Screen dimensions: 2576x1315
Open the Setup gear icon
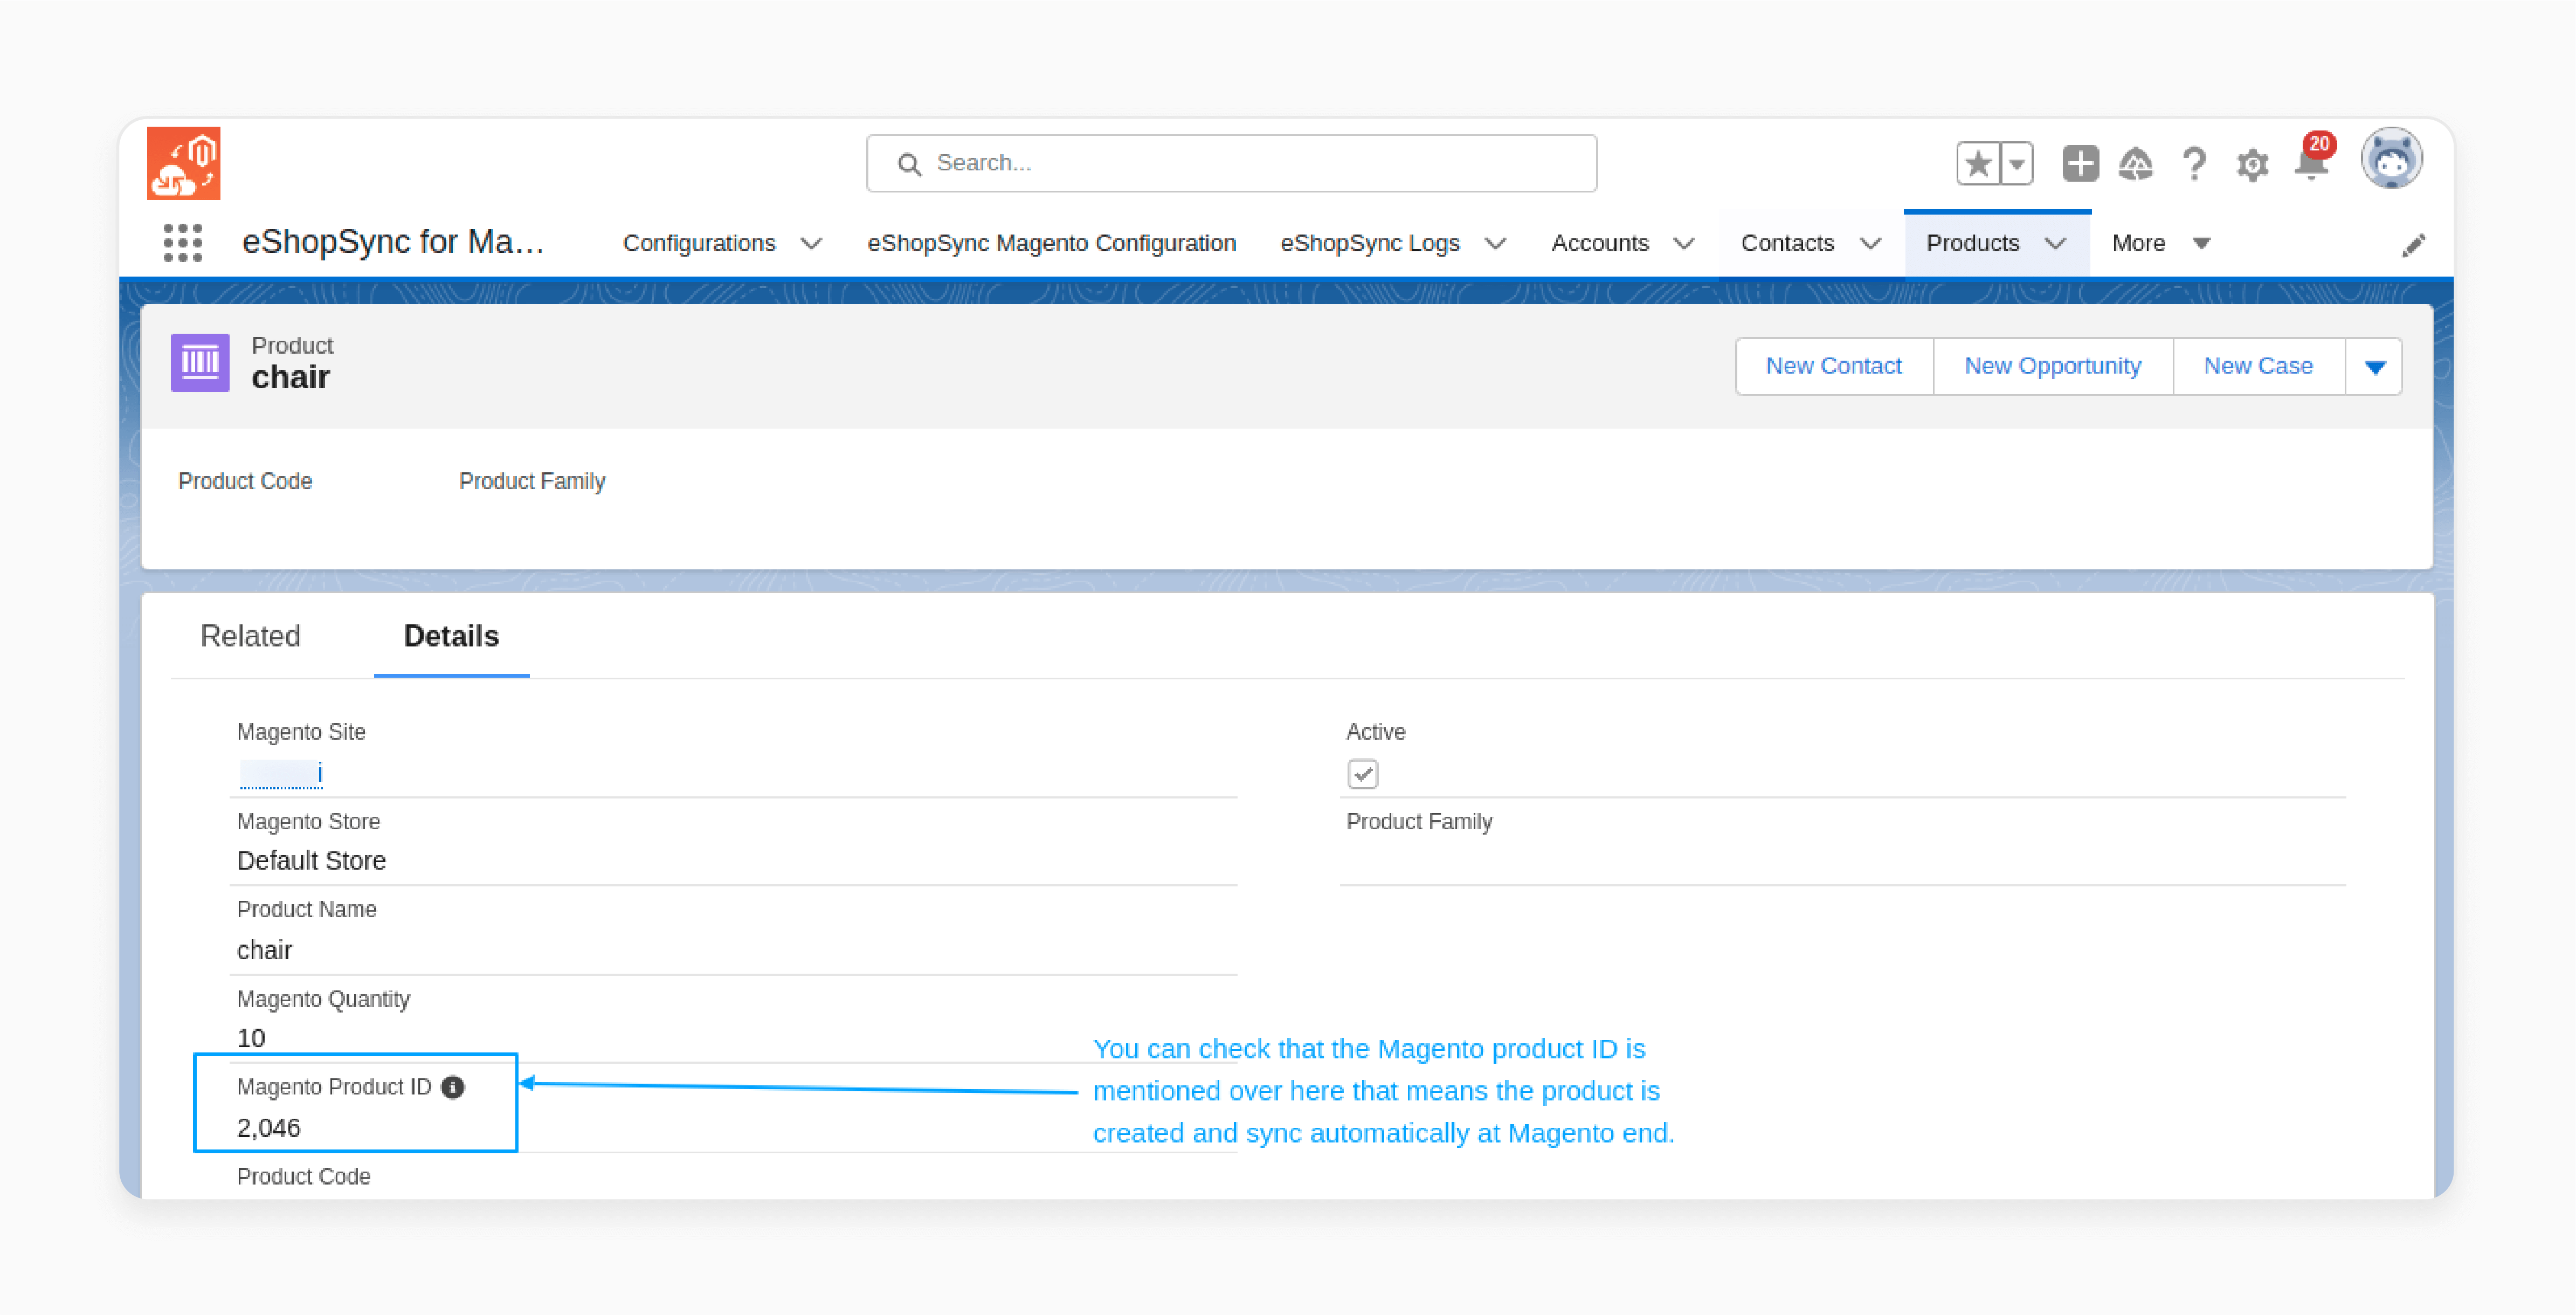(2252, 164)
